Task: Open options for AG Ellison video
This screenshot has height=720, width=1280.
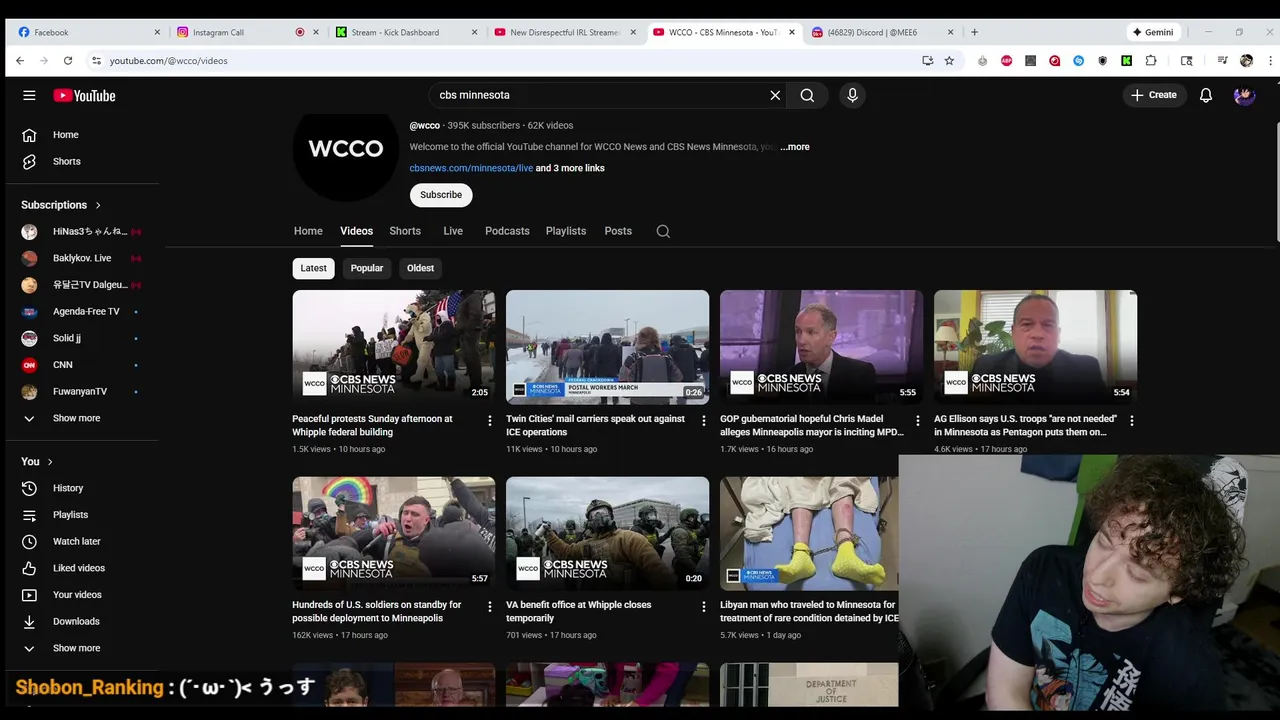Action: pos(1132,421)
